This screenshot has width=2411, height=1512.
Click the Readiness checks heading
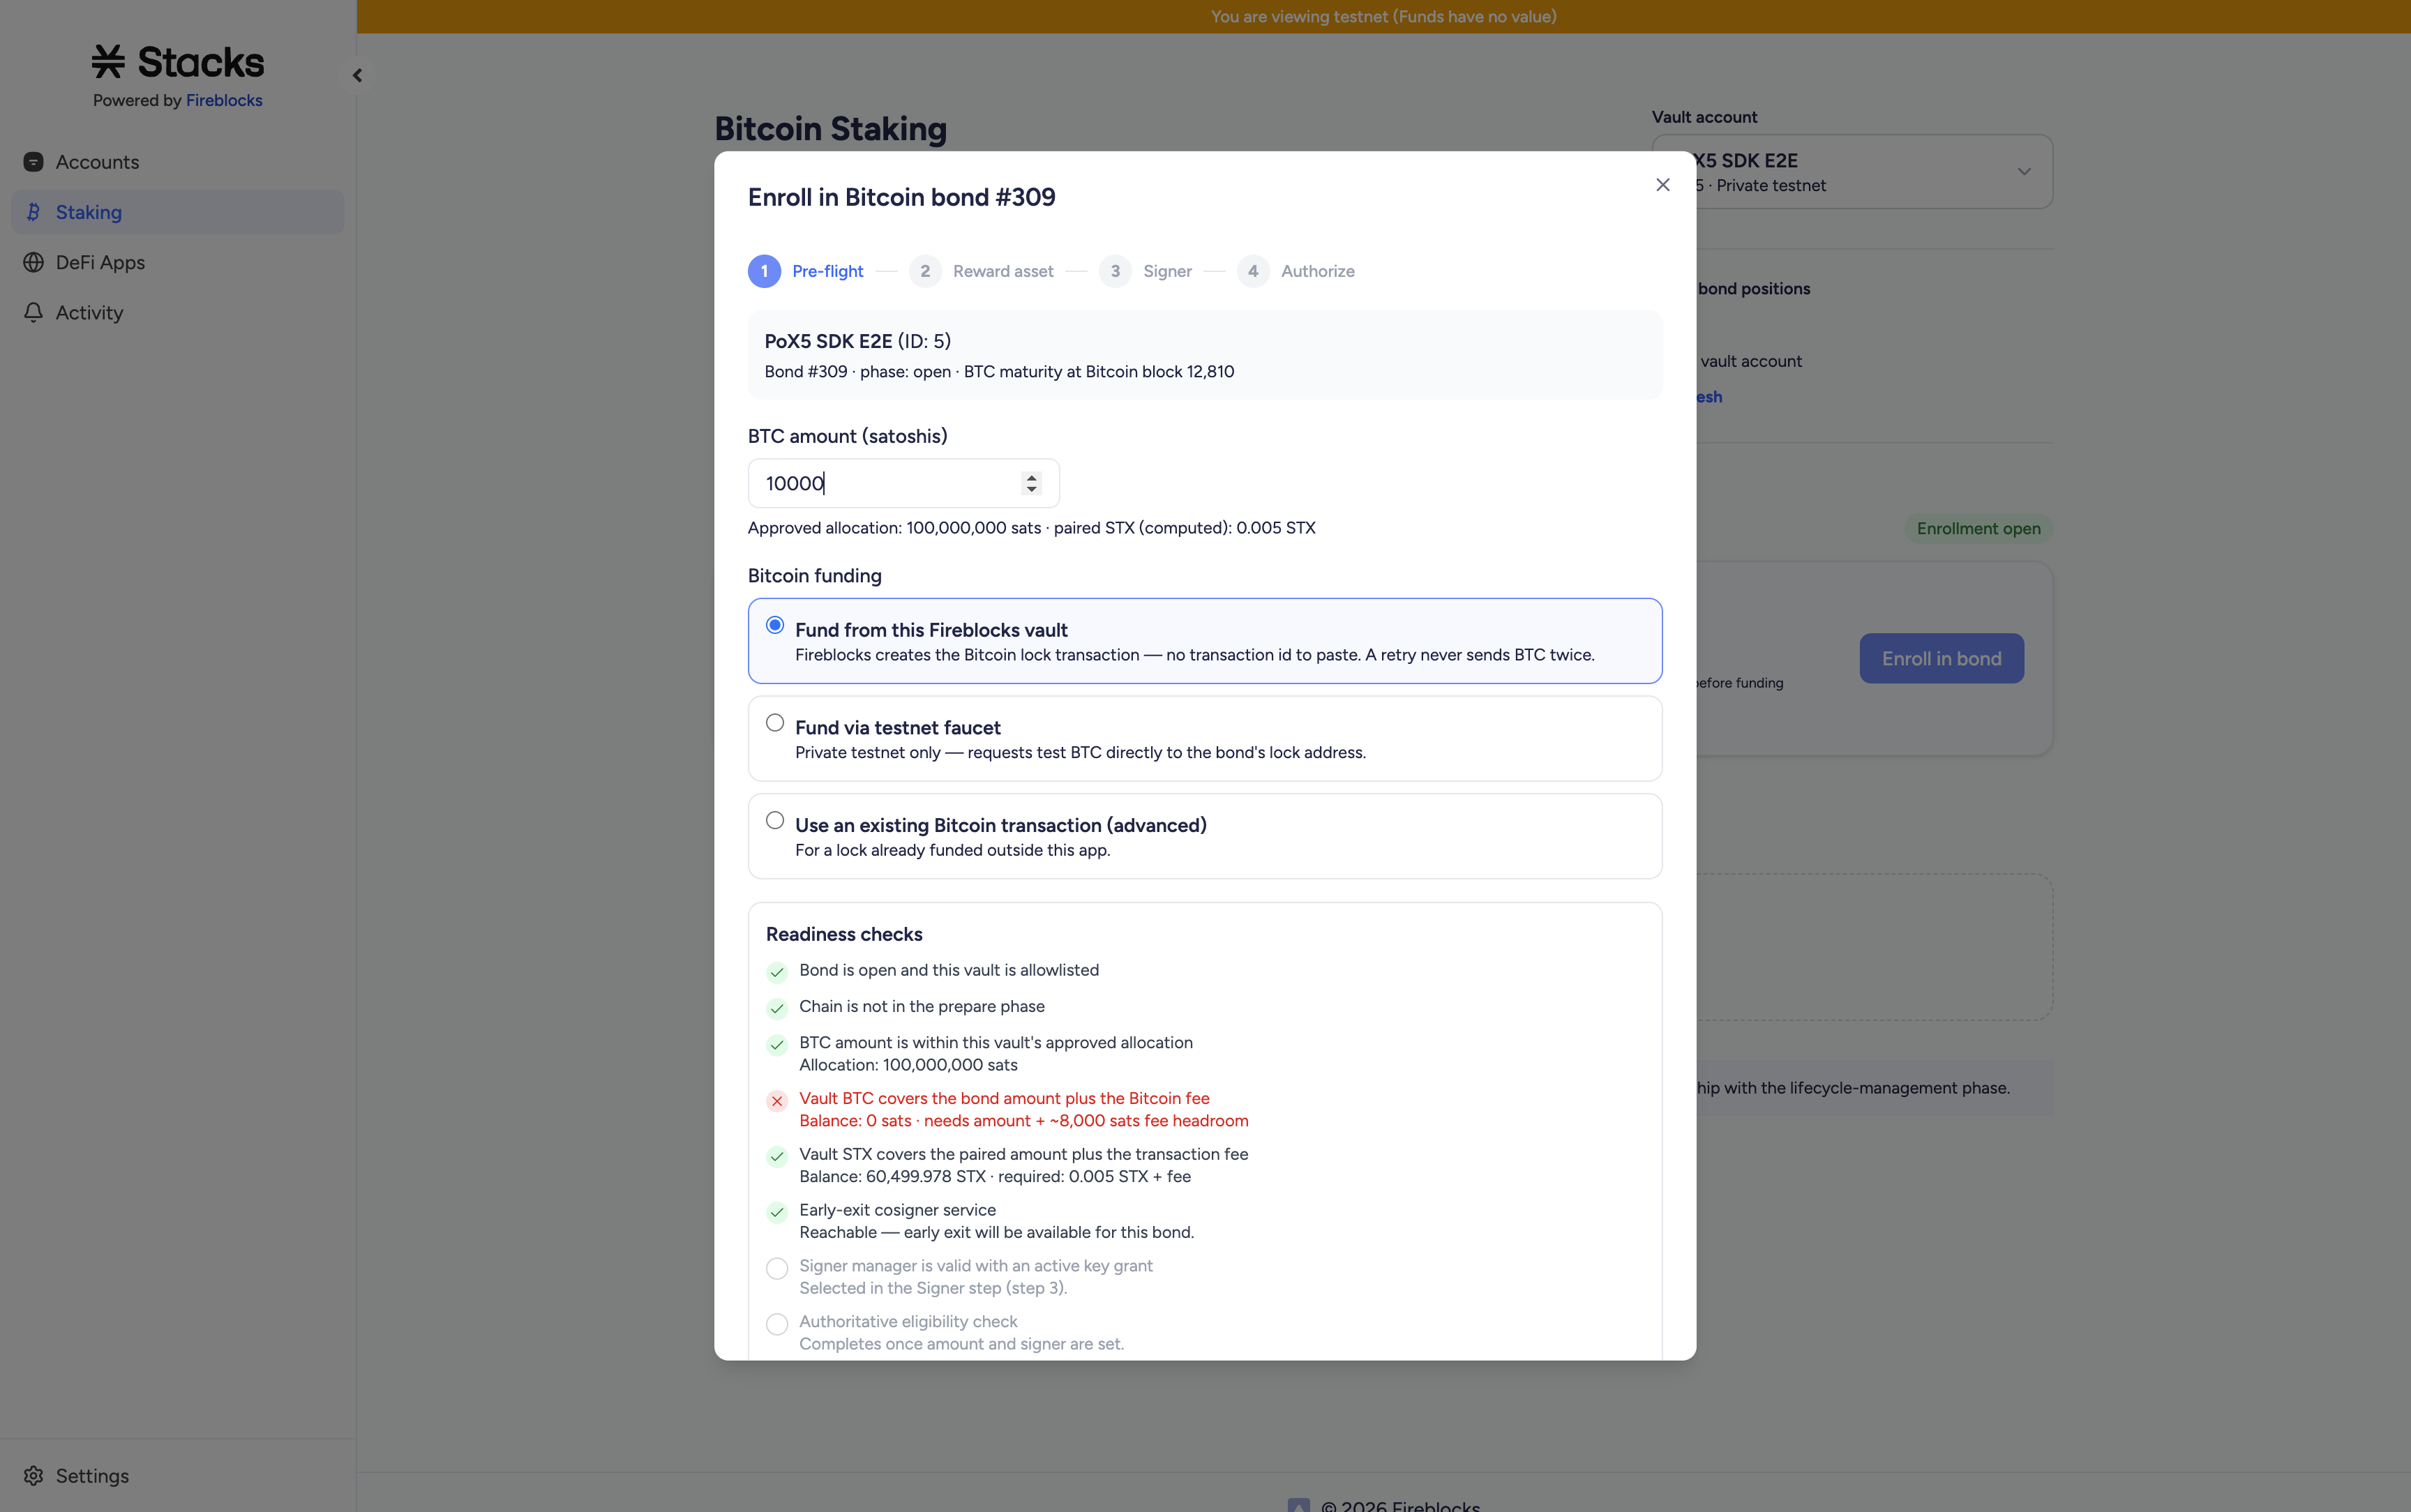844,934
